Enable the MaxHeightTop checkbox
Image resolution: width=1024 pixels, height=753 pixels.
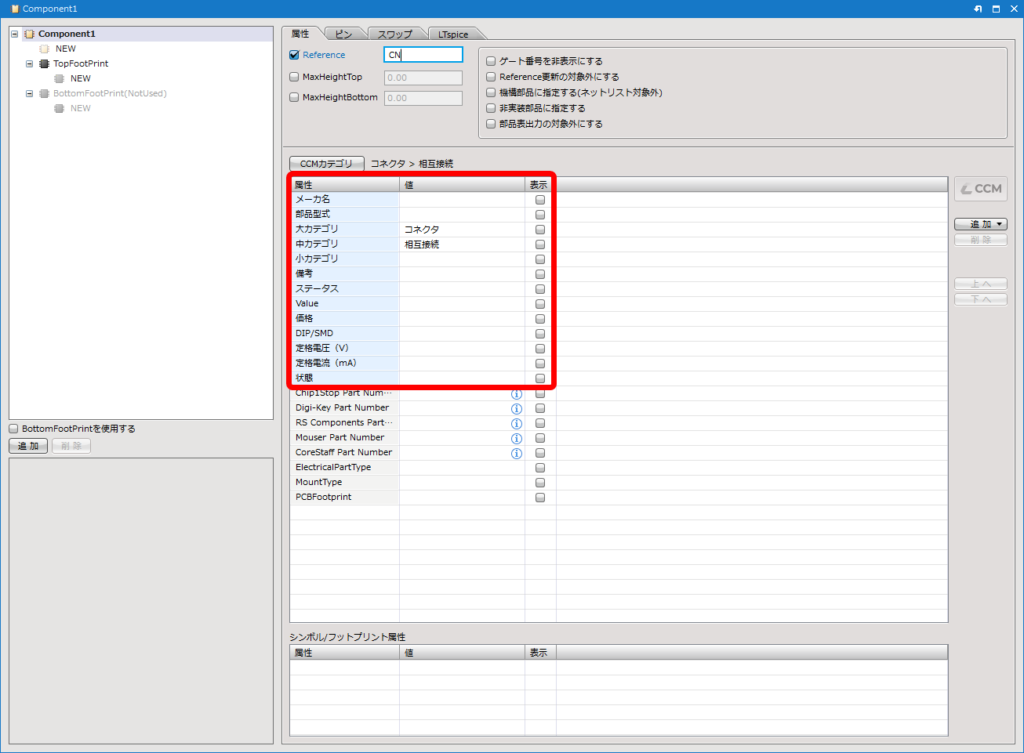[x=294, y=77]
